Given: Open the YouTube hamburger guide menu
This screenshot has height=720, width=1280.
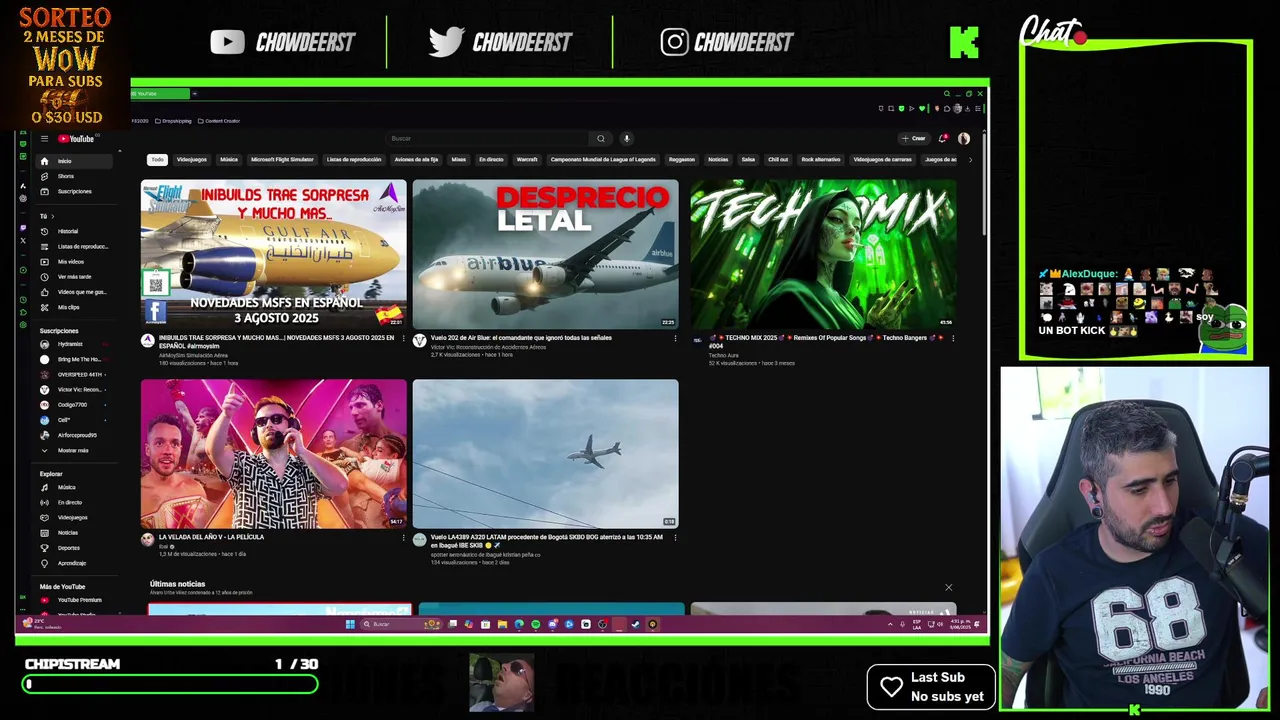Looking at the screenshot, I should click(x=44, y=139).
